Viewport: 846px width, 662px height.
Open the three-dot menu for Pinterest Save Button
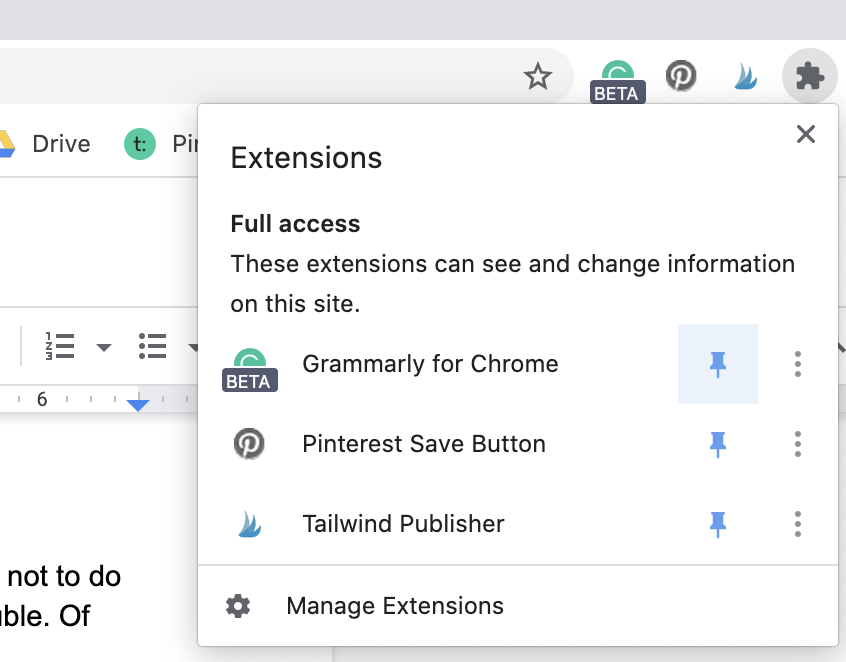point(797,444)
